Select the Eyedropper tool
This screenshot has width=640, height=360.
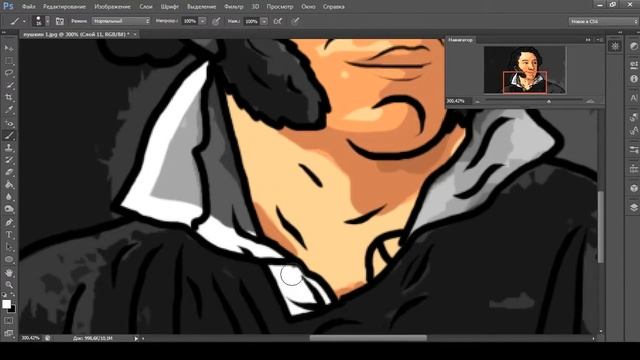point(9,110)
